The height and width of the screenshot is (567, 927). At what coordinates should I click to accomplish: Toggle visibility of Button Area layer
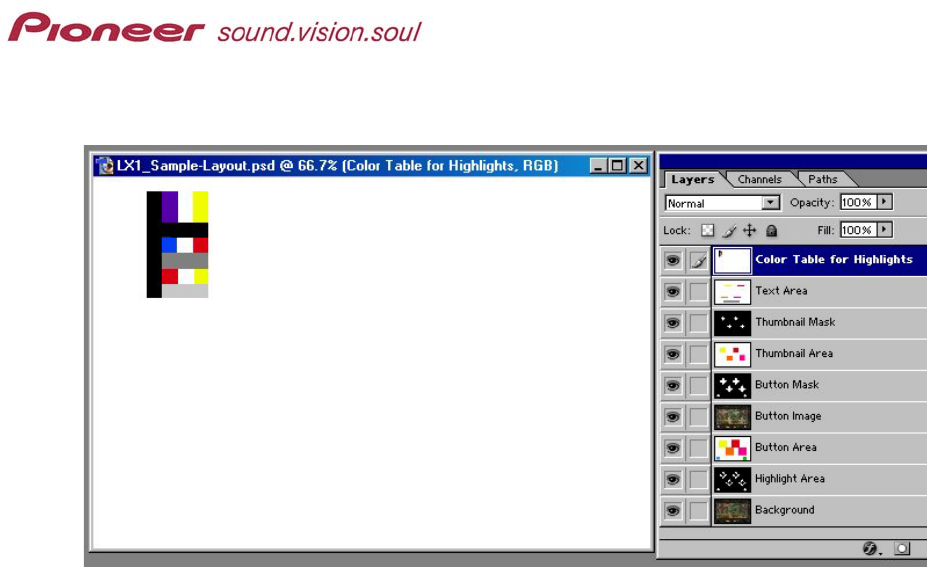tap(673, 448)
